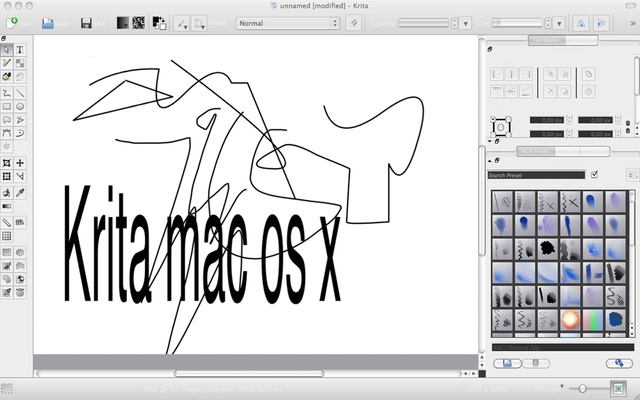Image resolution: width=640 pixels, height=400 pixels.
Task: Select the Color picker eyedropper tool
Action: (20, 193)
